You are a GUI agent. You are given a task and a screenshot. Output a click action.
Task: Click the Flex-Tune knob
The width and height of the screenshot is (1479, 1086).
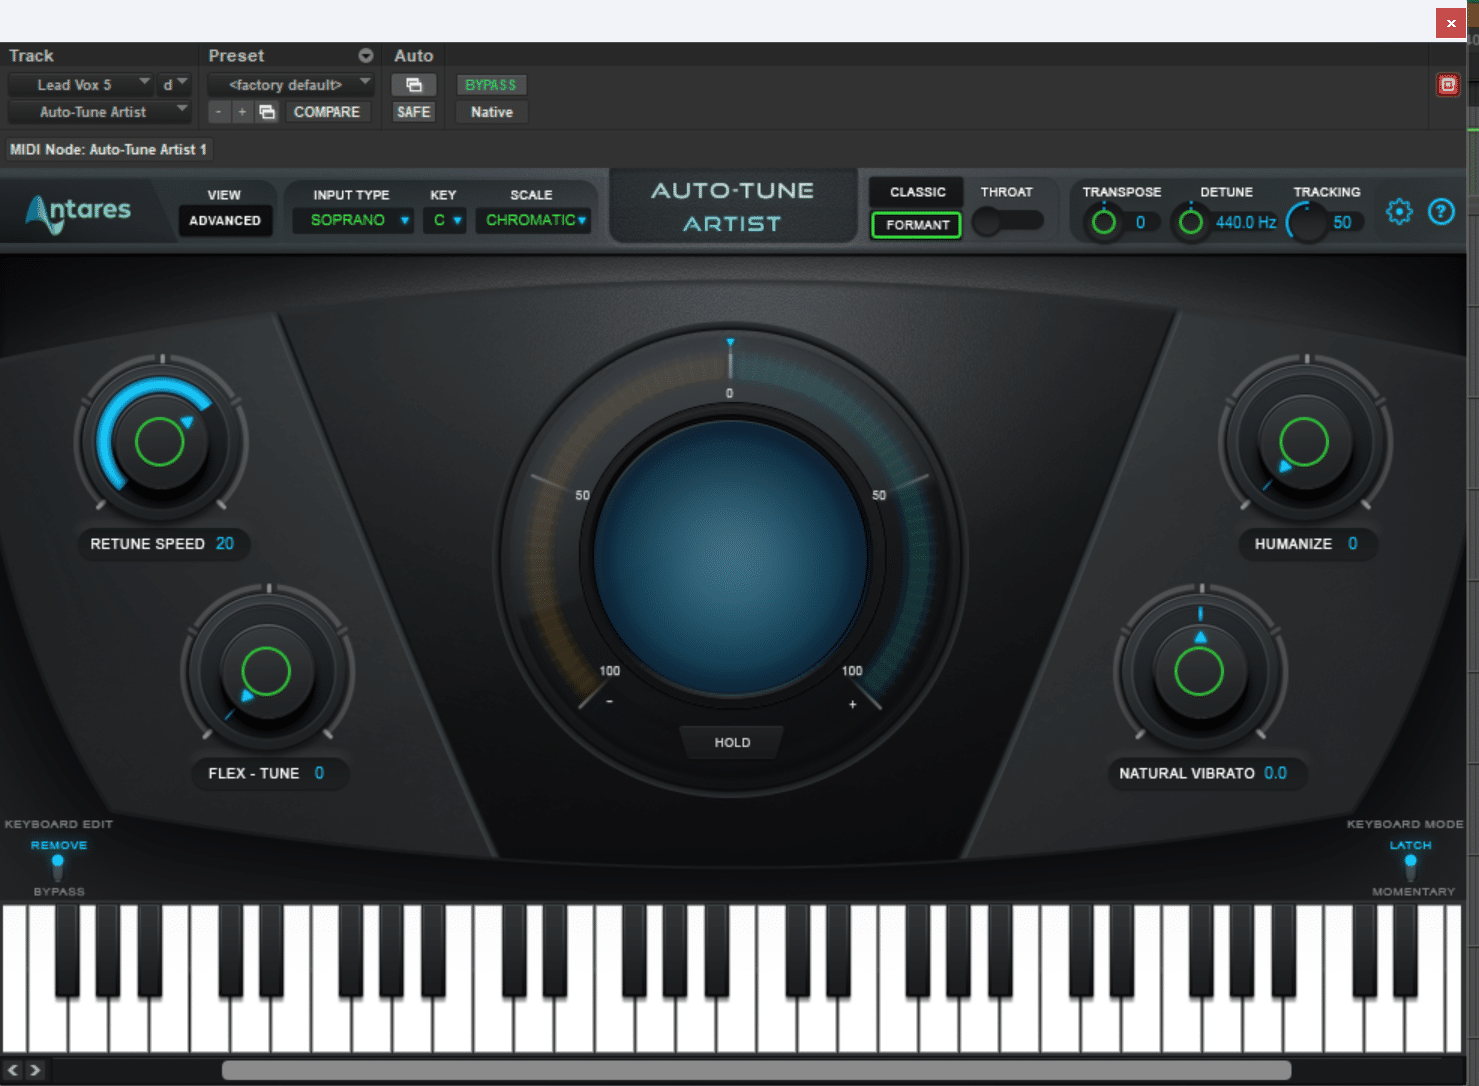click(266, 671)
